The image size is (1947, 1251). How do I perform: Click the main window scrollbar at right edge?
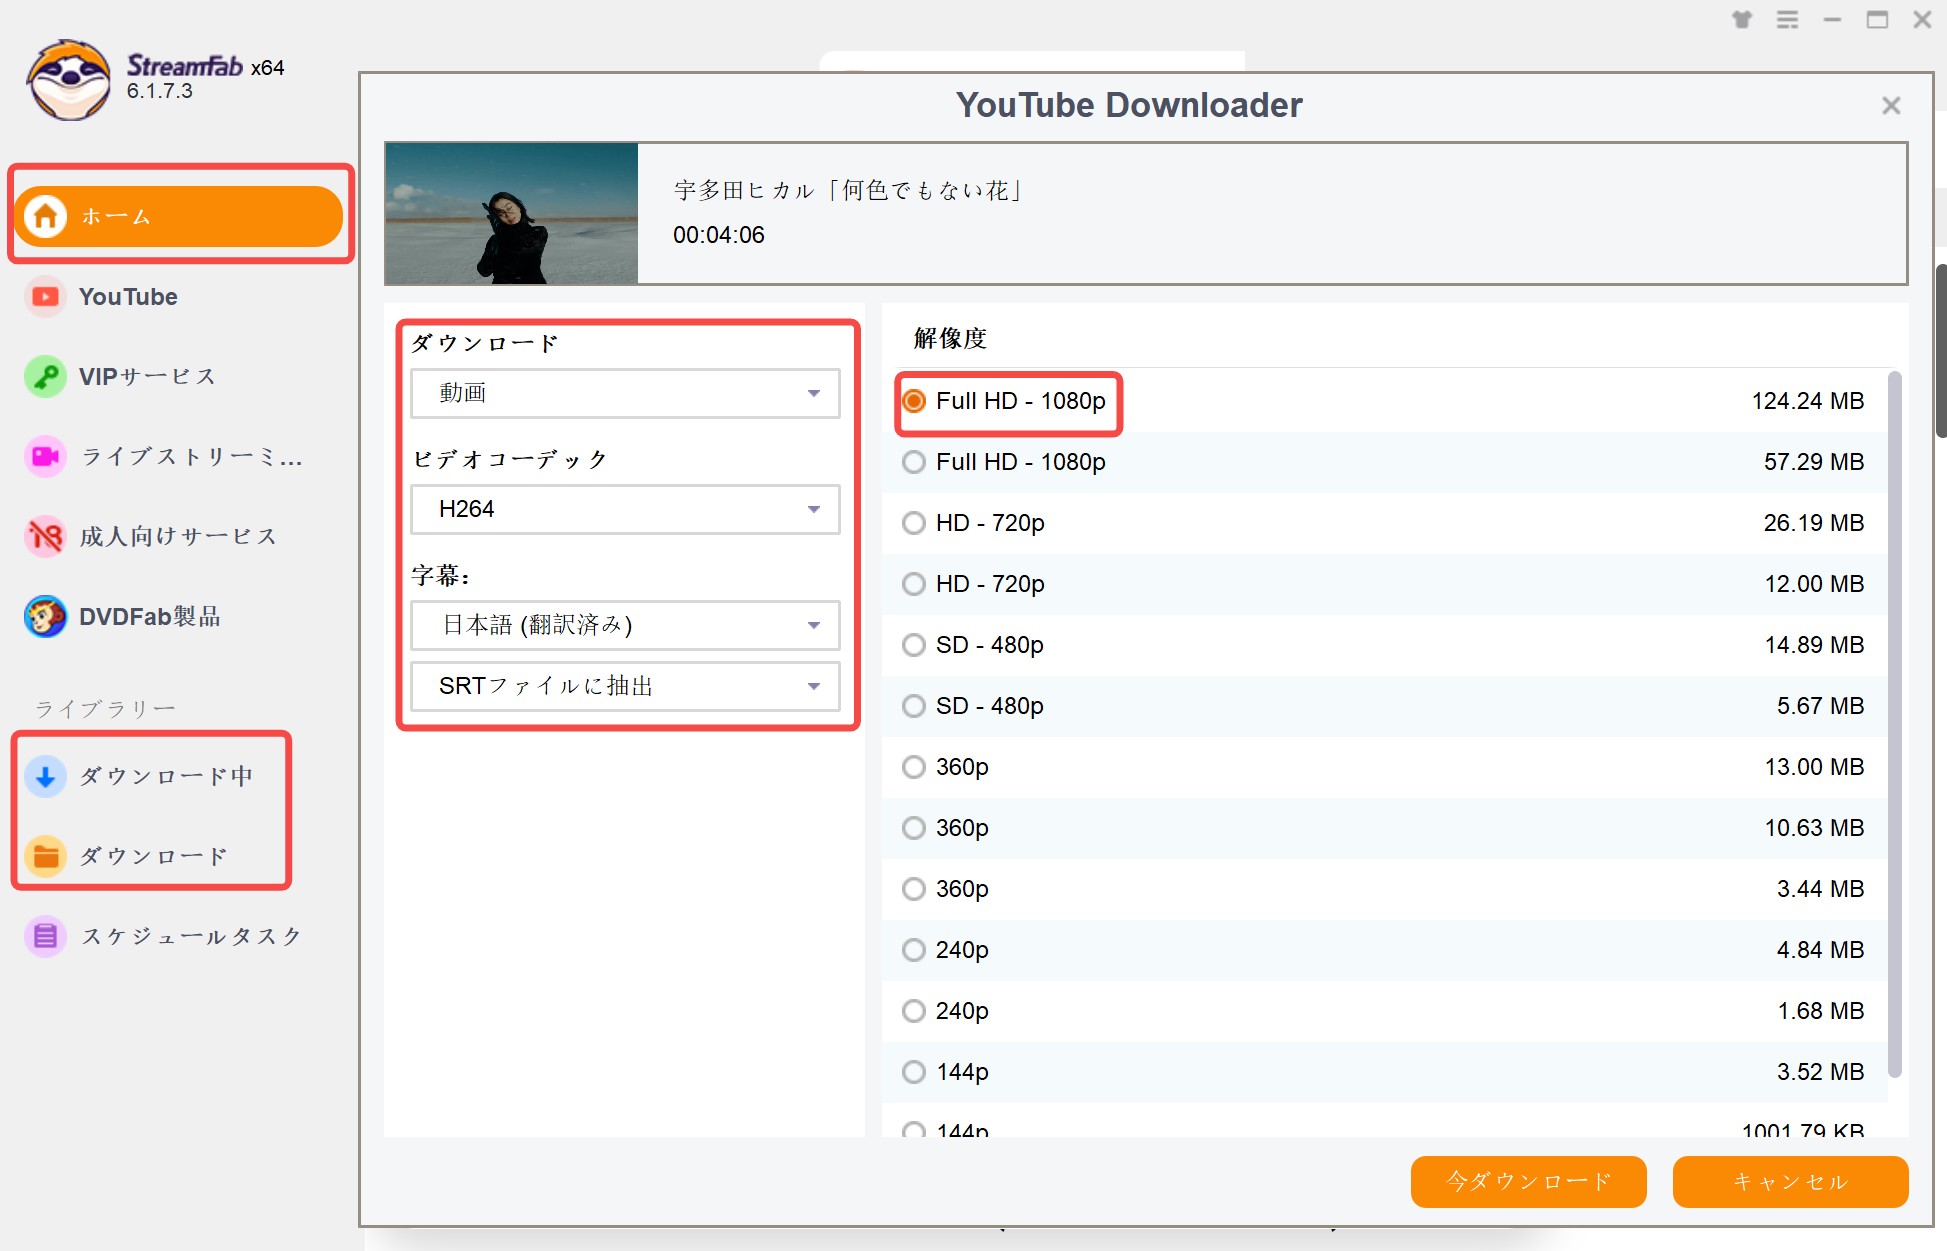coord(1941,350)
